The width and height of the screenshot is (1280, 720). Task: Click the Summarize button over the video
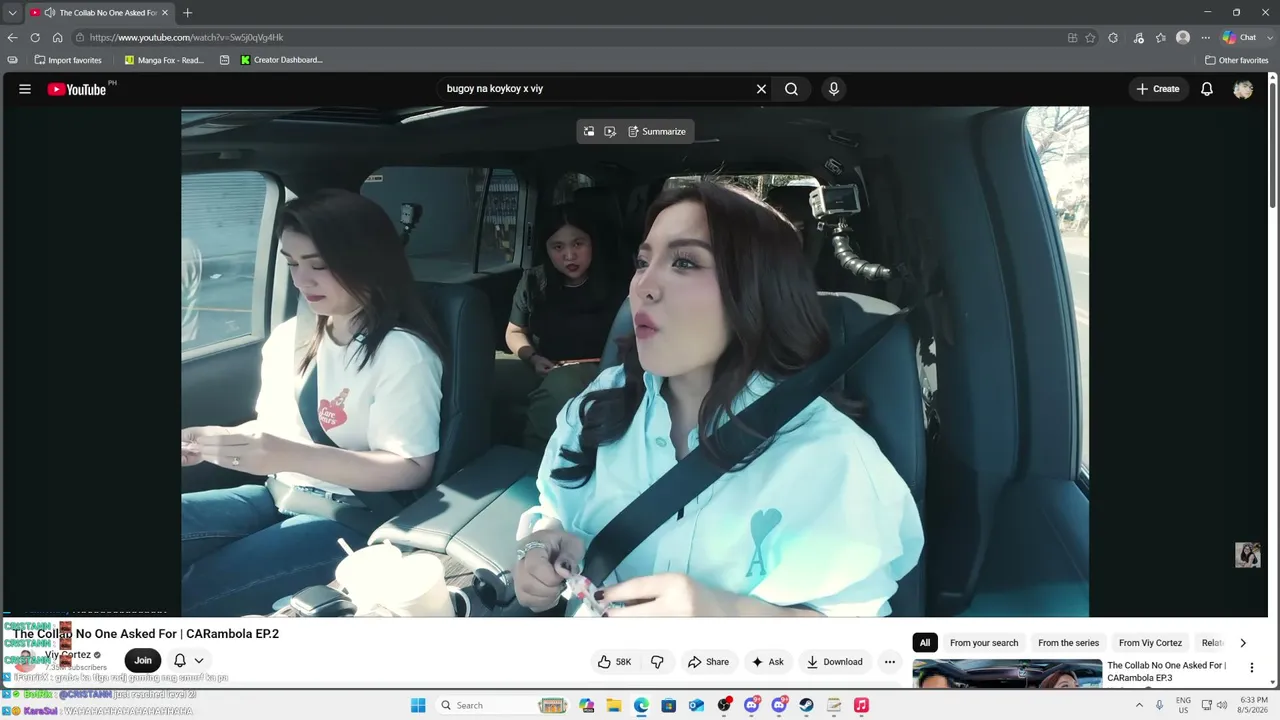[x=657, y=132]
